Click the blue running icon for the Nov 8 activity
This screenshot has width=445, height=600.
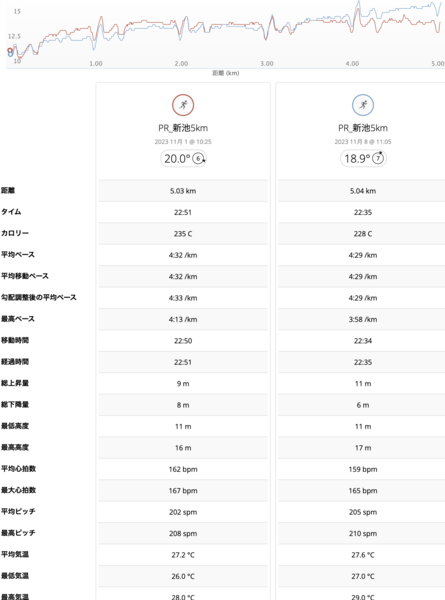pos(363,105)
